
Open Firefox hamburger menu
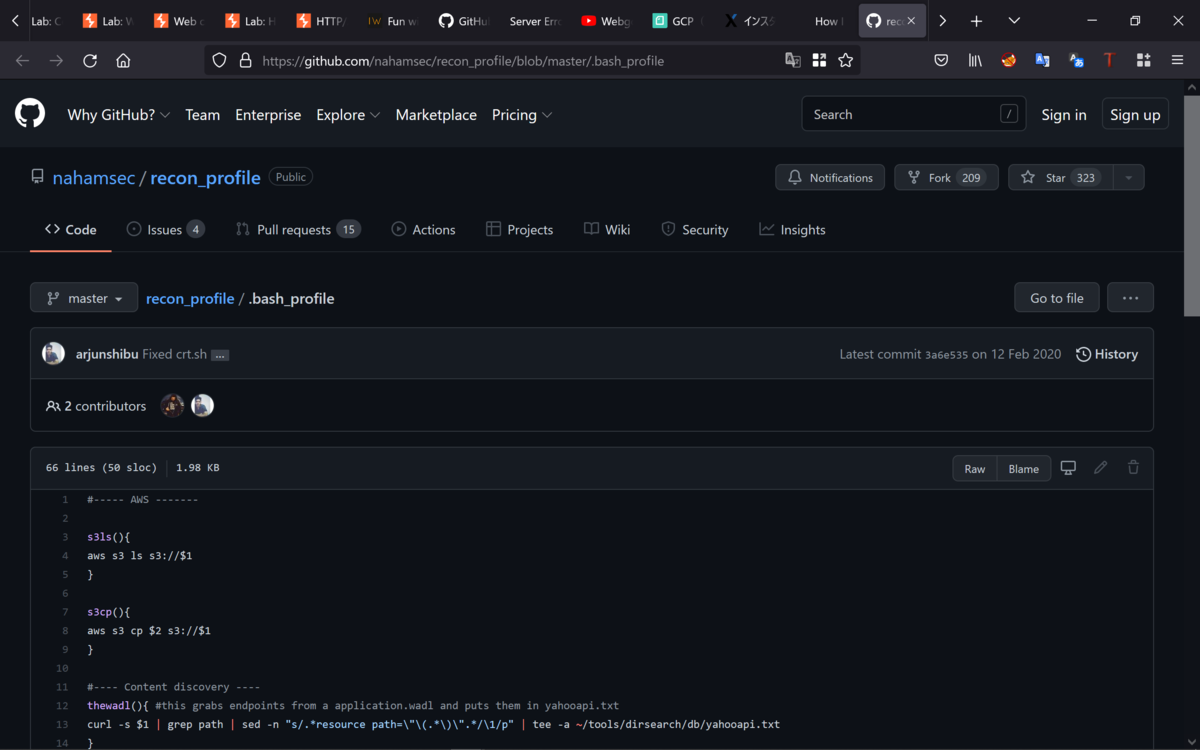tap(1177, 60)
